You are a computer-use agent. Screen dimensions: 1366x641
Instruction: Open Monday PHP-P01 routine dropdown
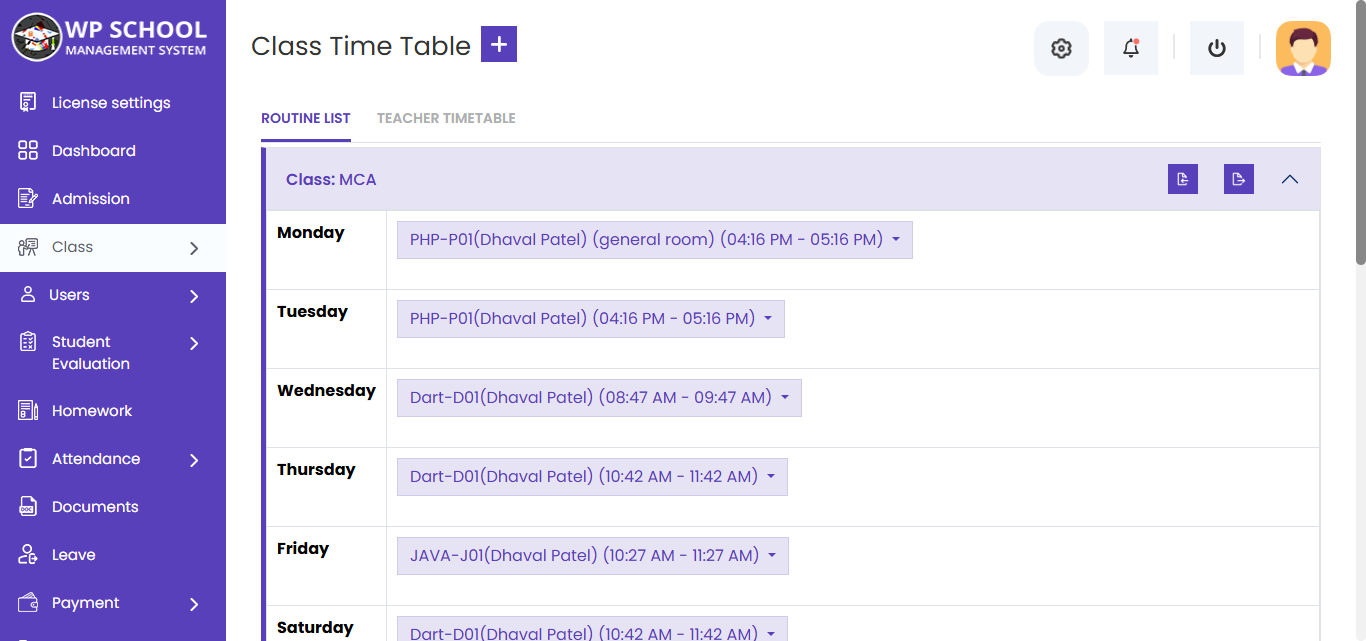(655, 240)
